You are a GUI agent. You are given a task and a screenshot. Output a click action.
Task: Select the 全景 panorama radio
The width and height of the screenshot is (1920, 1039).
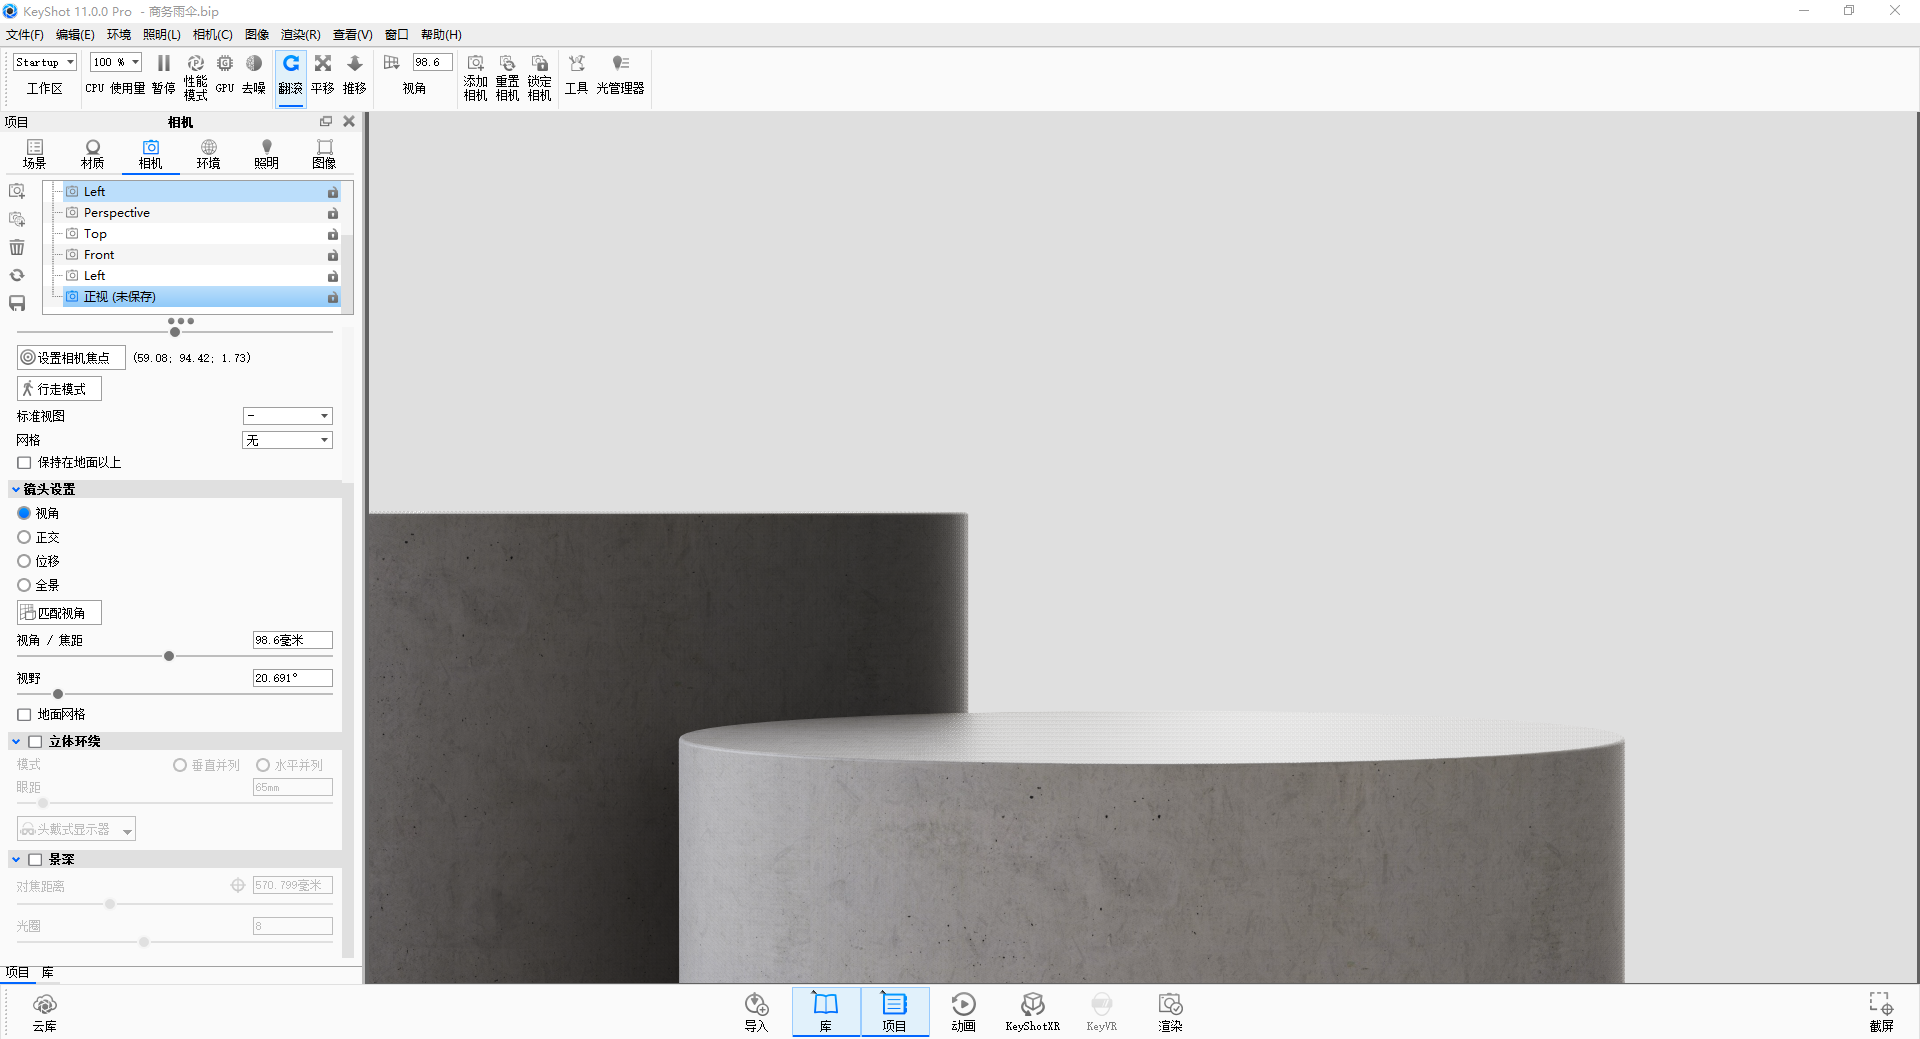coord(24,585)
